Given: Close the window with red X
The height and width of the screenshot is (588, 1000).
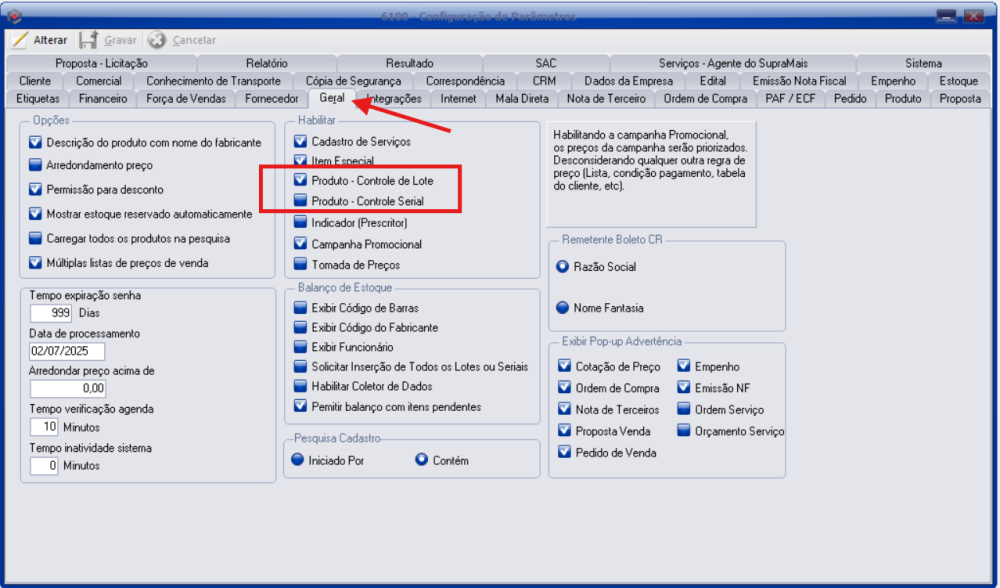Looking at the screenshot, I should pyautogui.click(x=973, y=15).
